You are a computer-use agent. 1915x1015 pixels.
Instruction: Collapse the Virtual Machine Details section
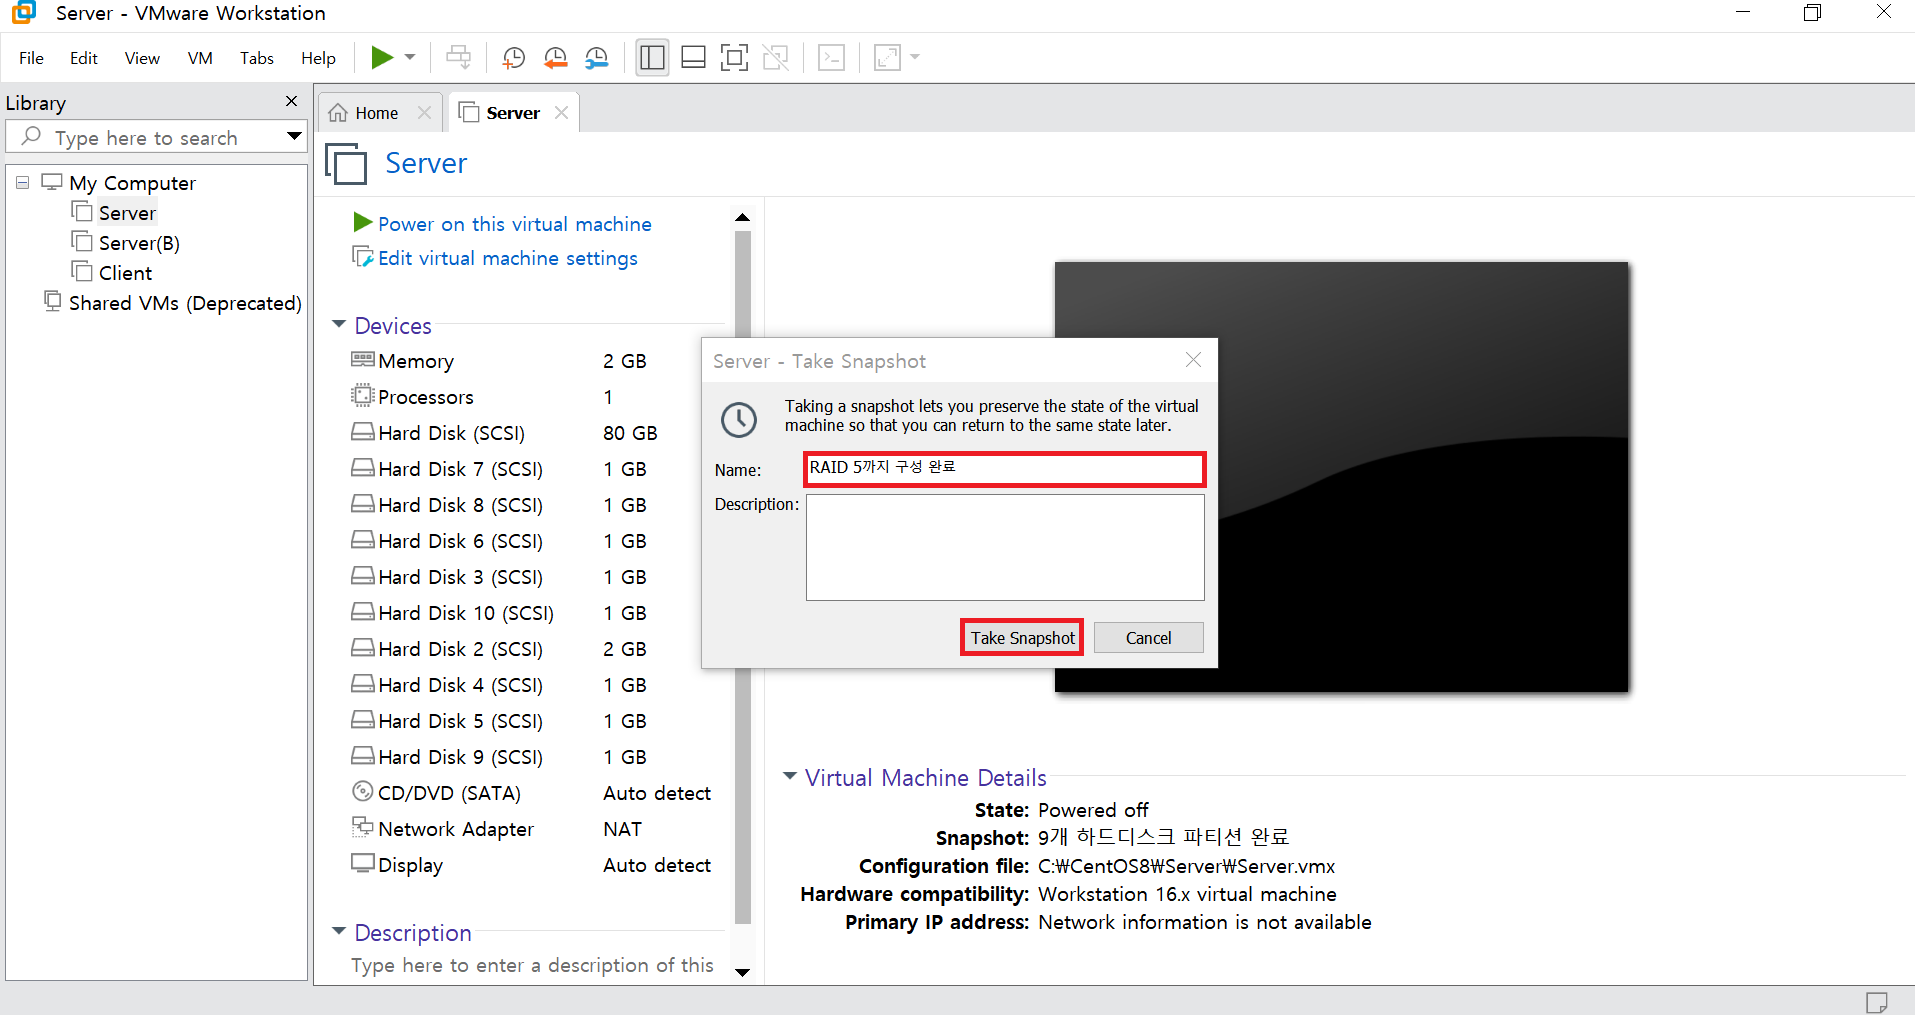tap(790, 777)
